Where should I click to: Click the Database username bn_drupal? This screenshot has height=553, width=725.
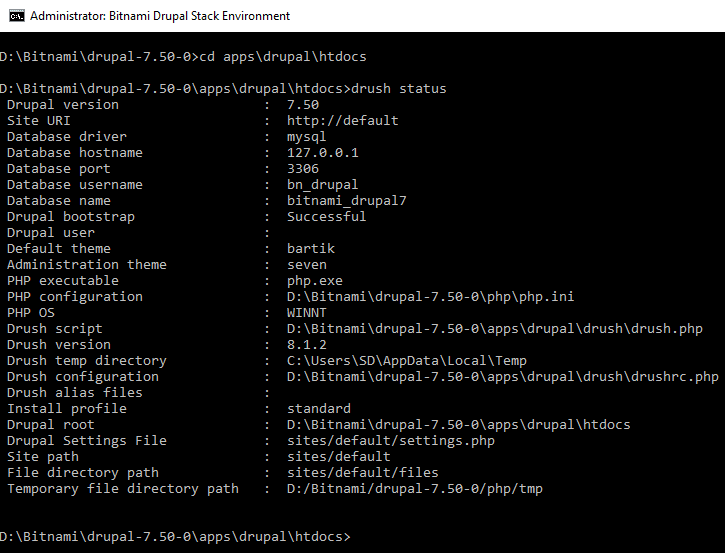(x=323, y=184)
